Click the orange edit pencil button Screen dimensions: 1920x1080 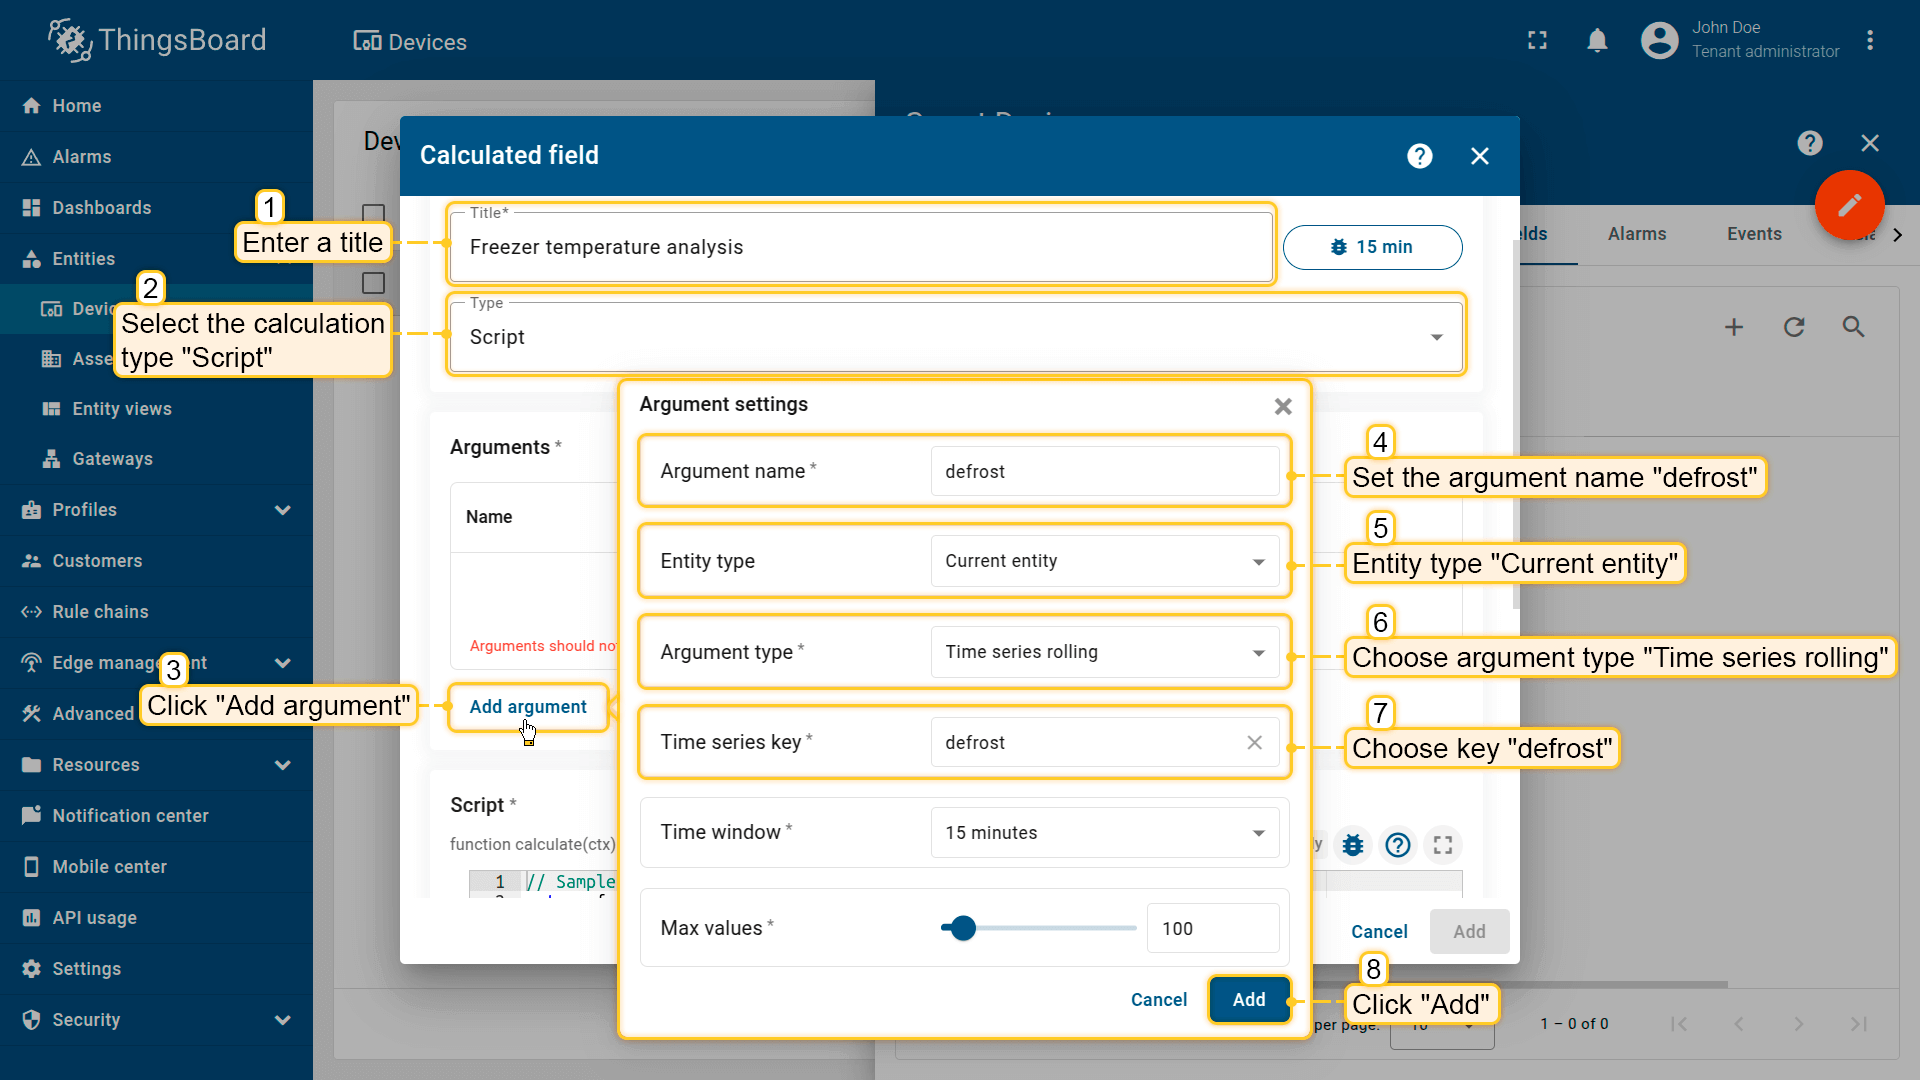[x=1849, y=205]
